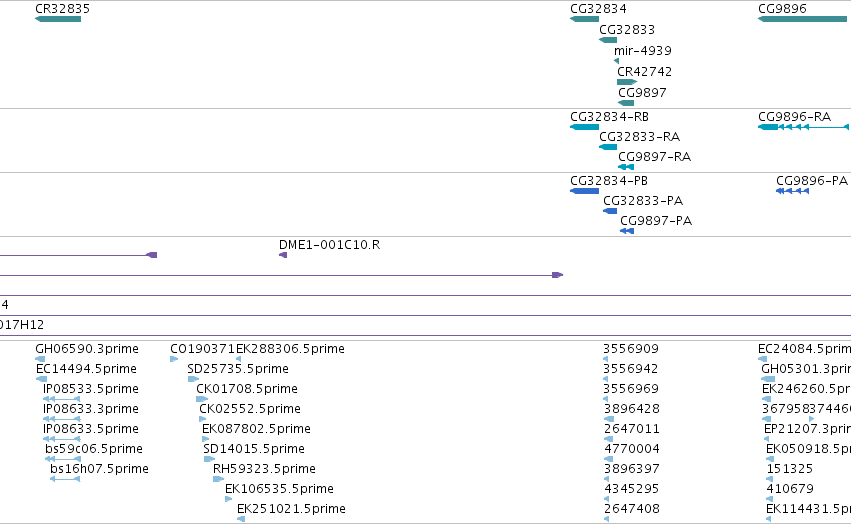The height and width of the screenshot is (524, 851).
Task: Select transcript CG32834-RB label
Action: coord(609,117)
